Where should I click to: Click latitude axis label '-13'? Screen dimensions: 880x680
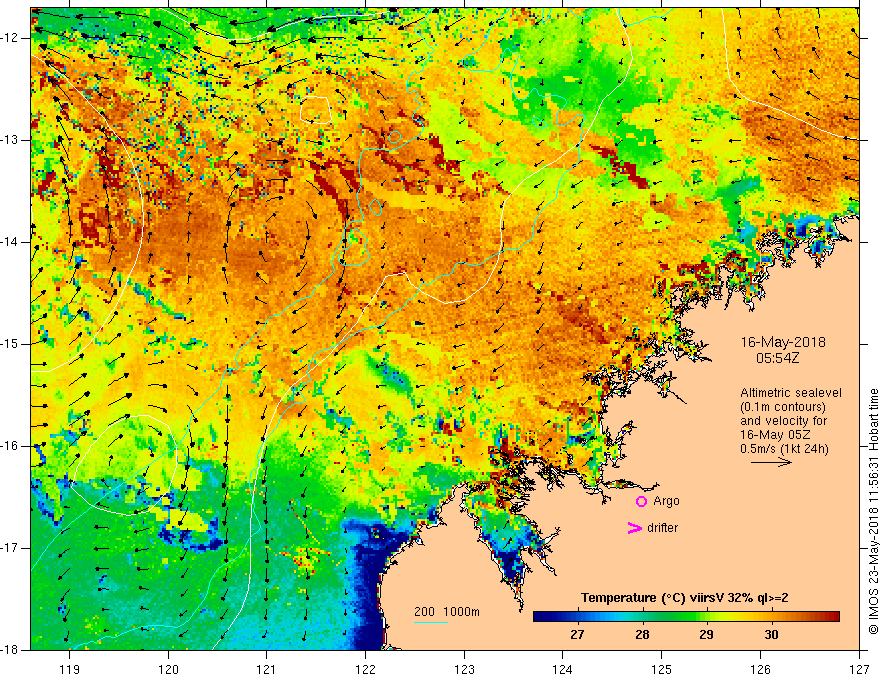click(x=10, y=140)
